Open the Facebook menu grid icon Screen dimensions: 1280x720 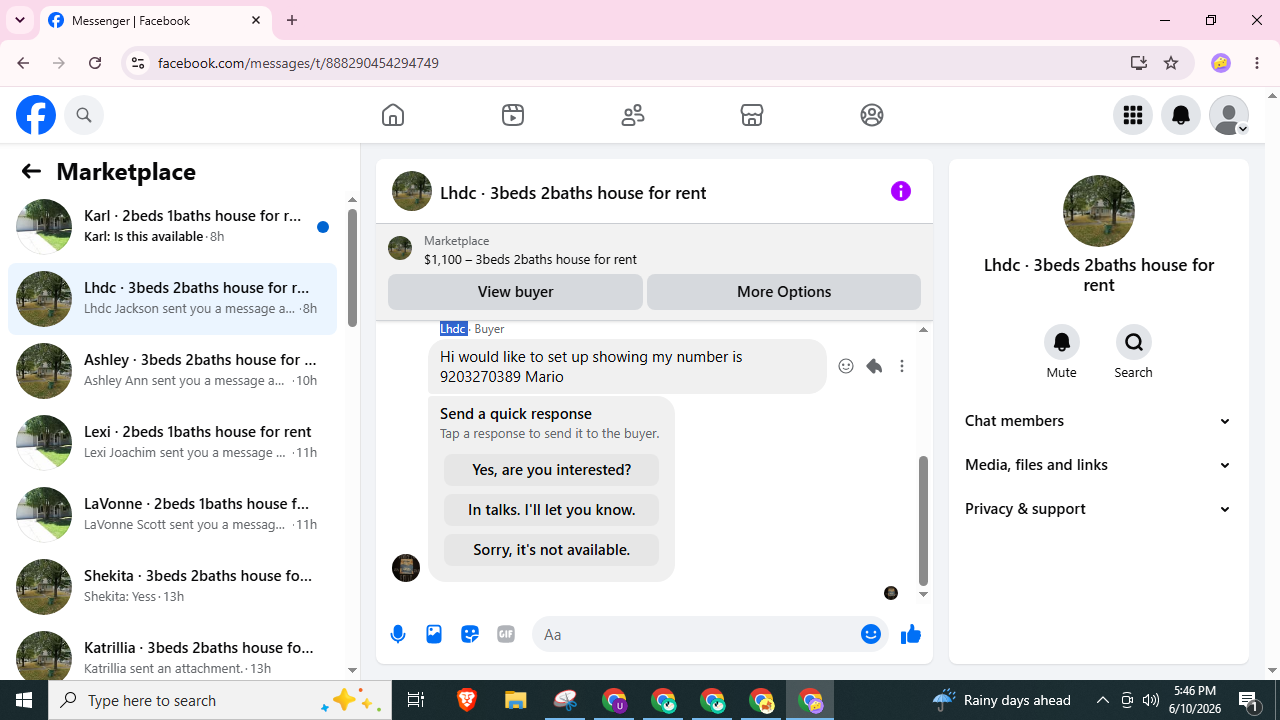1133,115
